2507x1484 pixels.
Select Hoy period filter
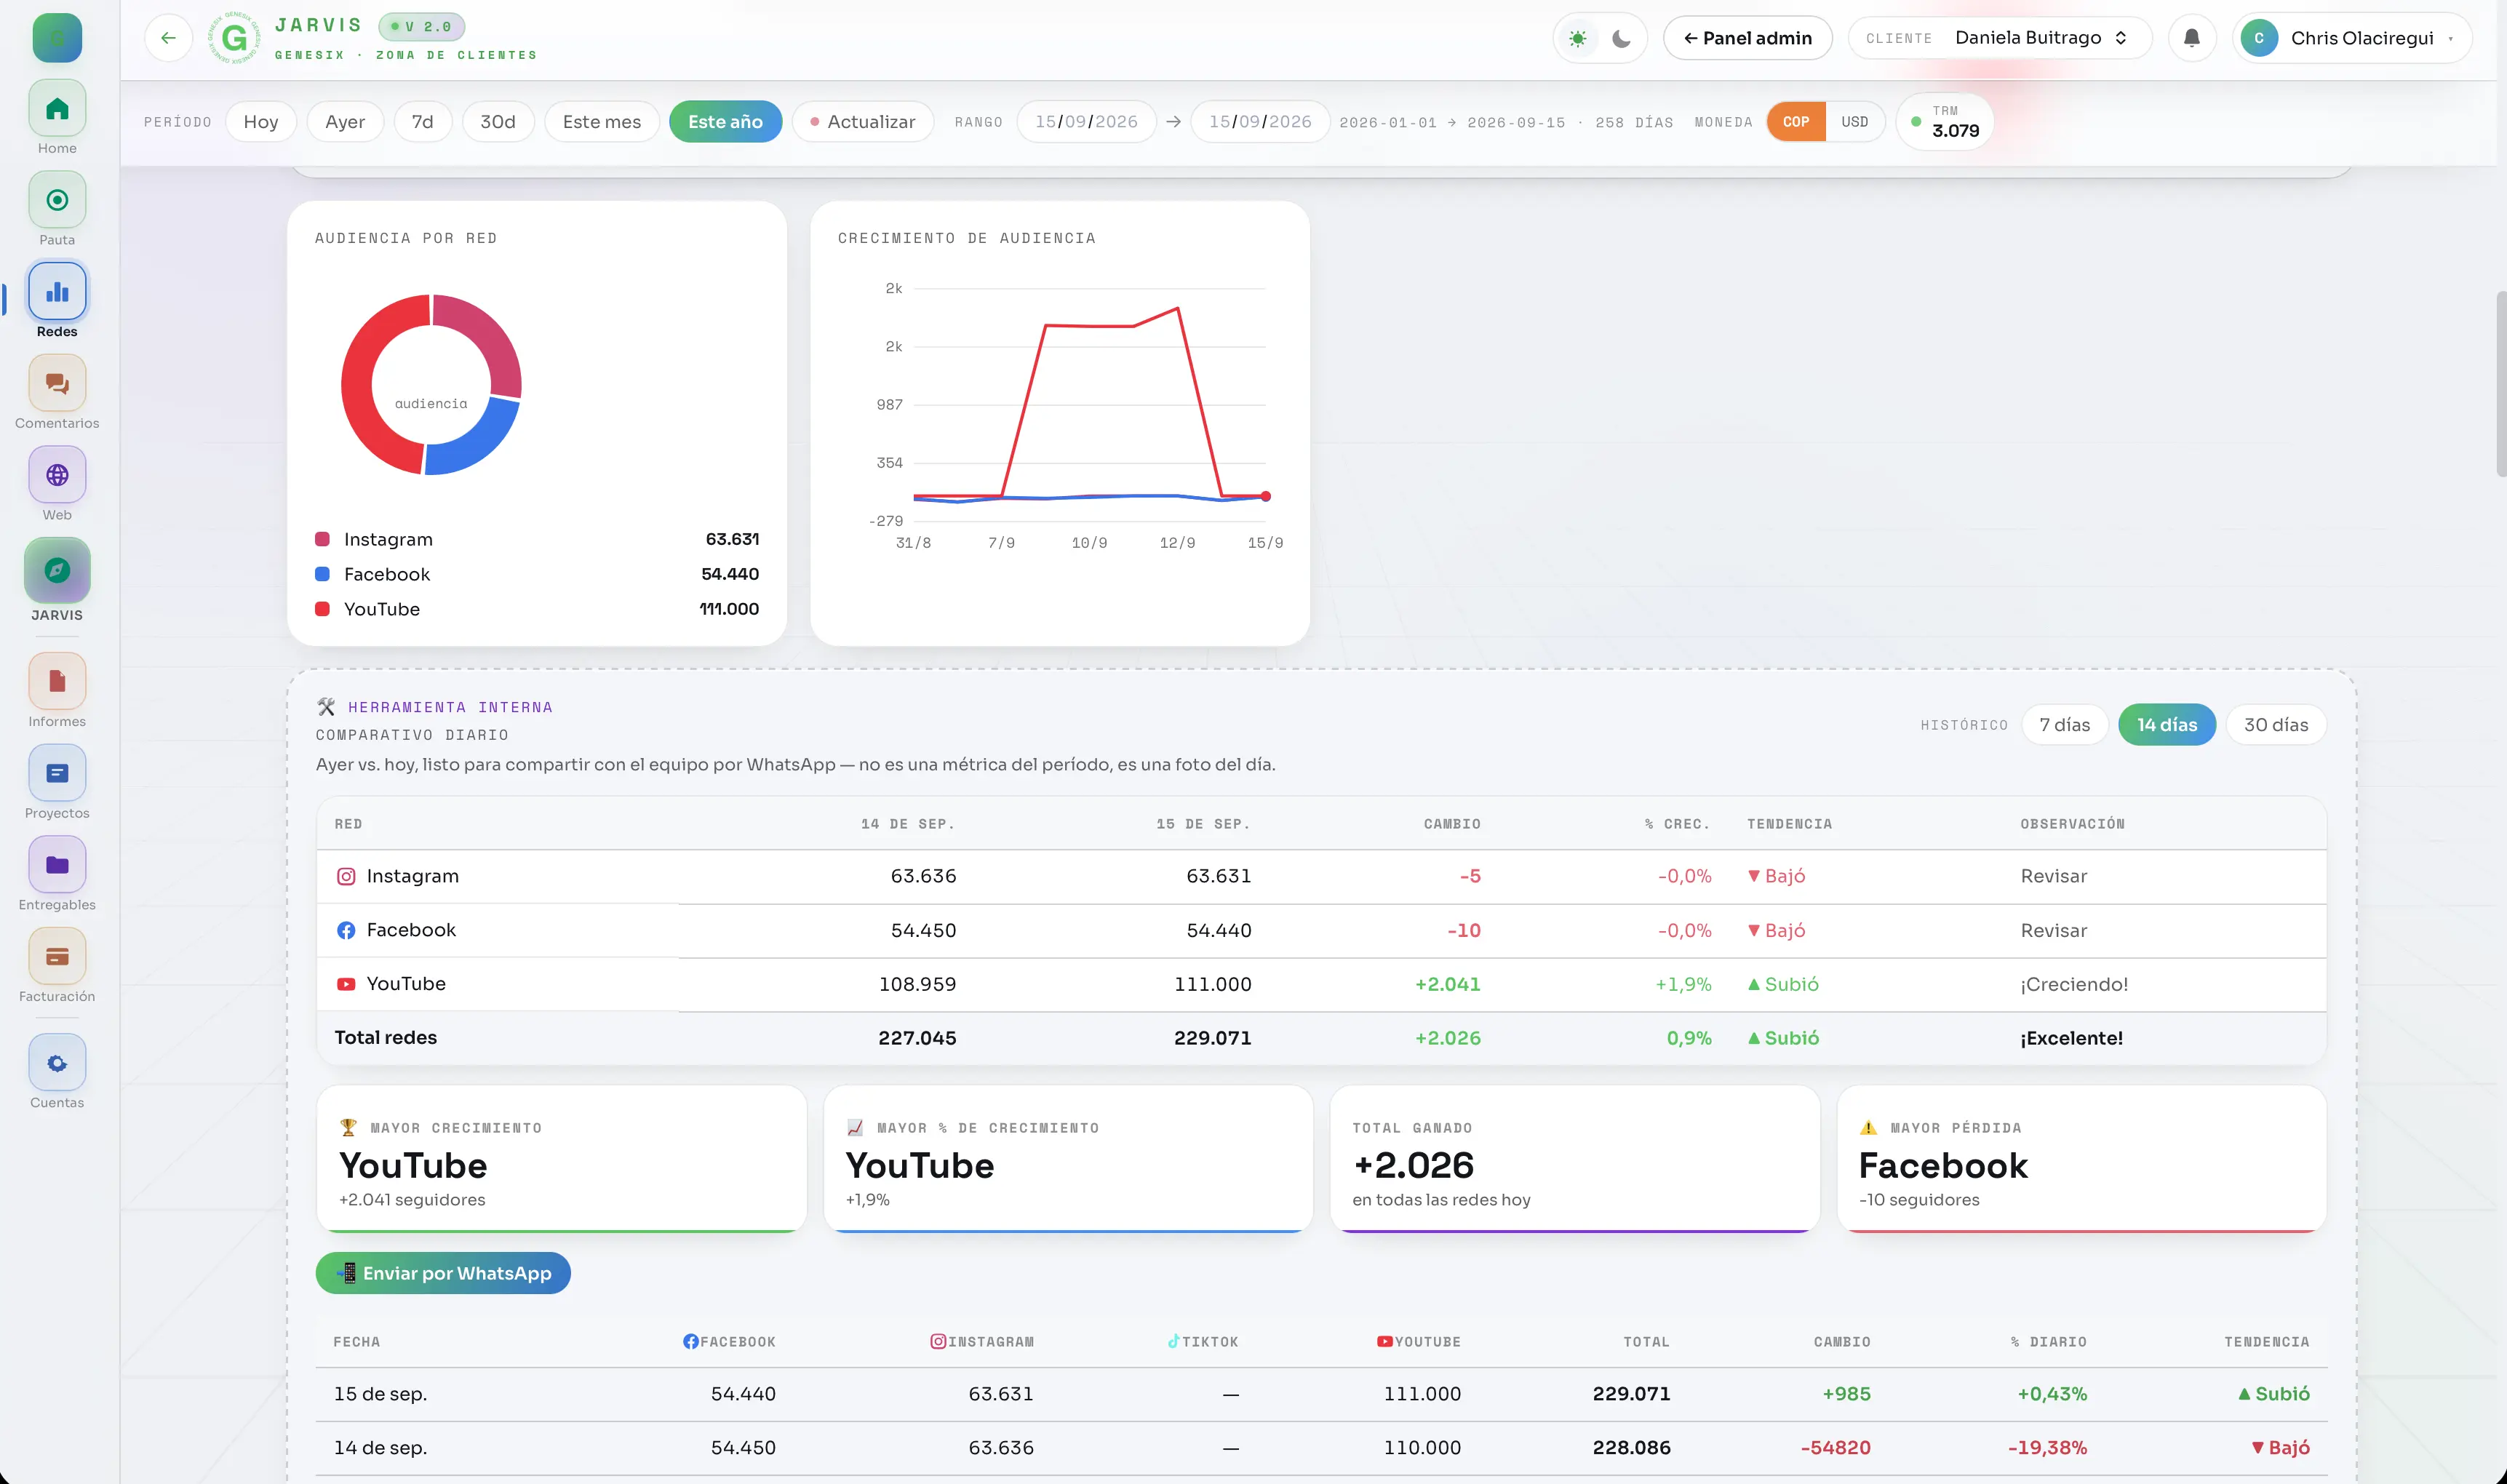tap(261, 122)
